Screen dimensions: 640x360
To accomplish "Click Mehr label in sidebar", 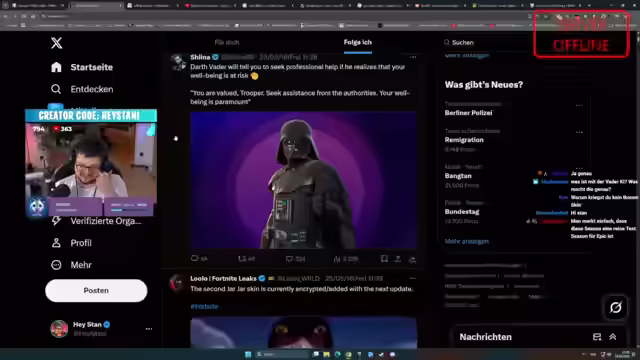I will click(81, 265).
